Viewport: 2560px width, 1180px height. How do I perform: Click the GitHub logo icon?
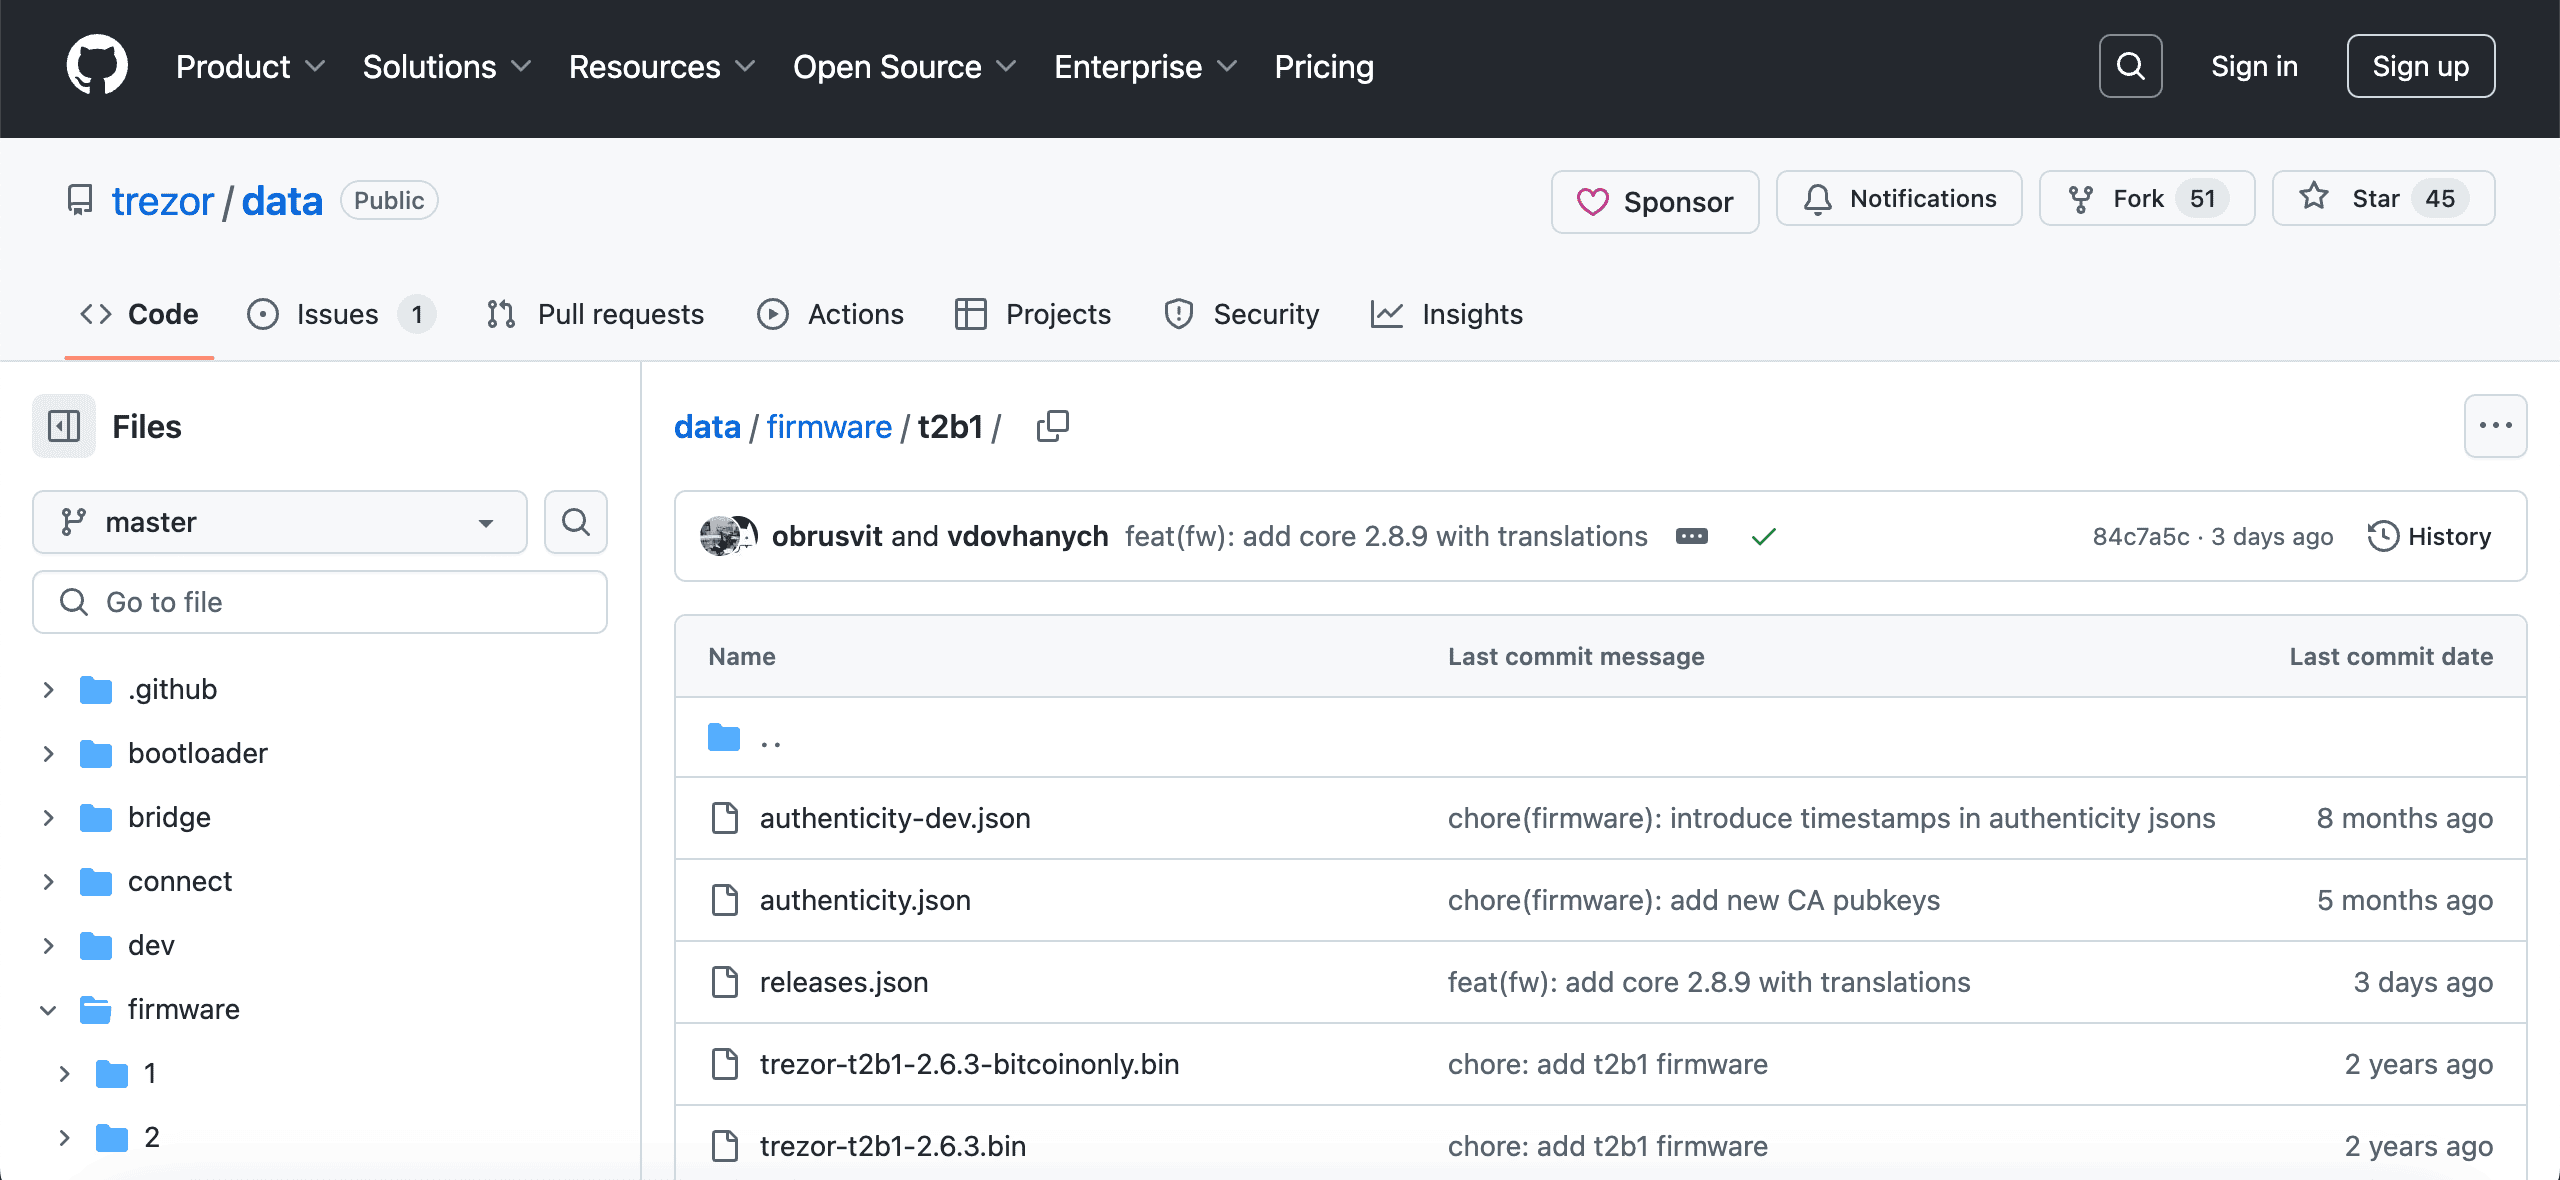click(97, 66)
